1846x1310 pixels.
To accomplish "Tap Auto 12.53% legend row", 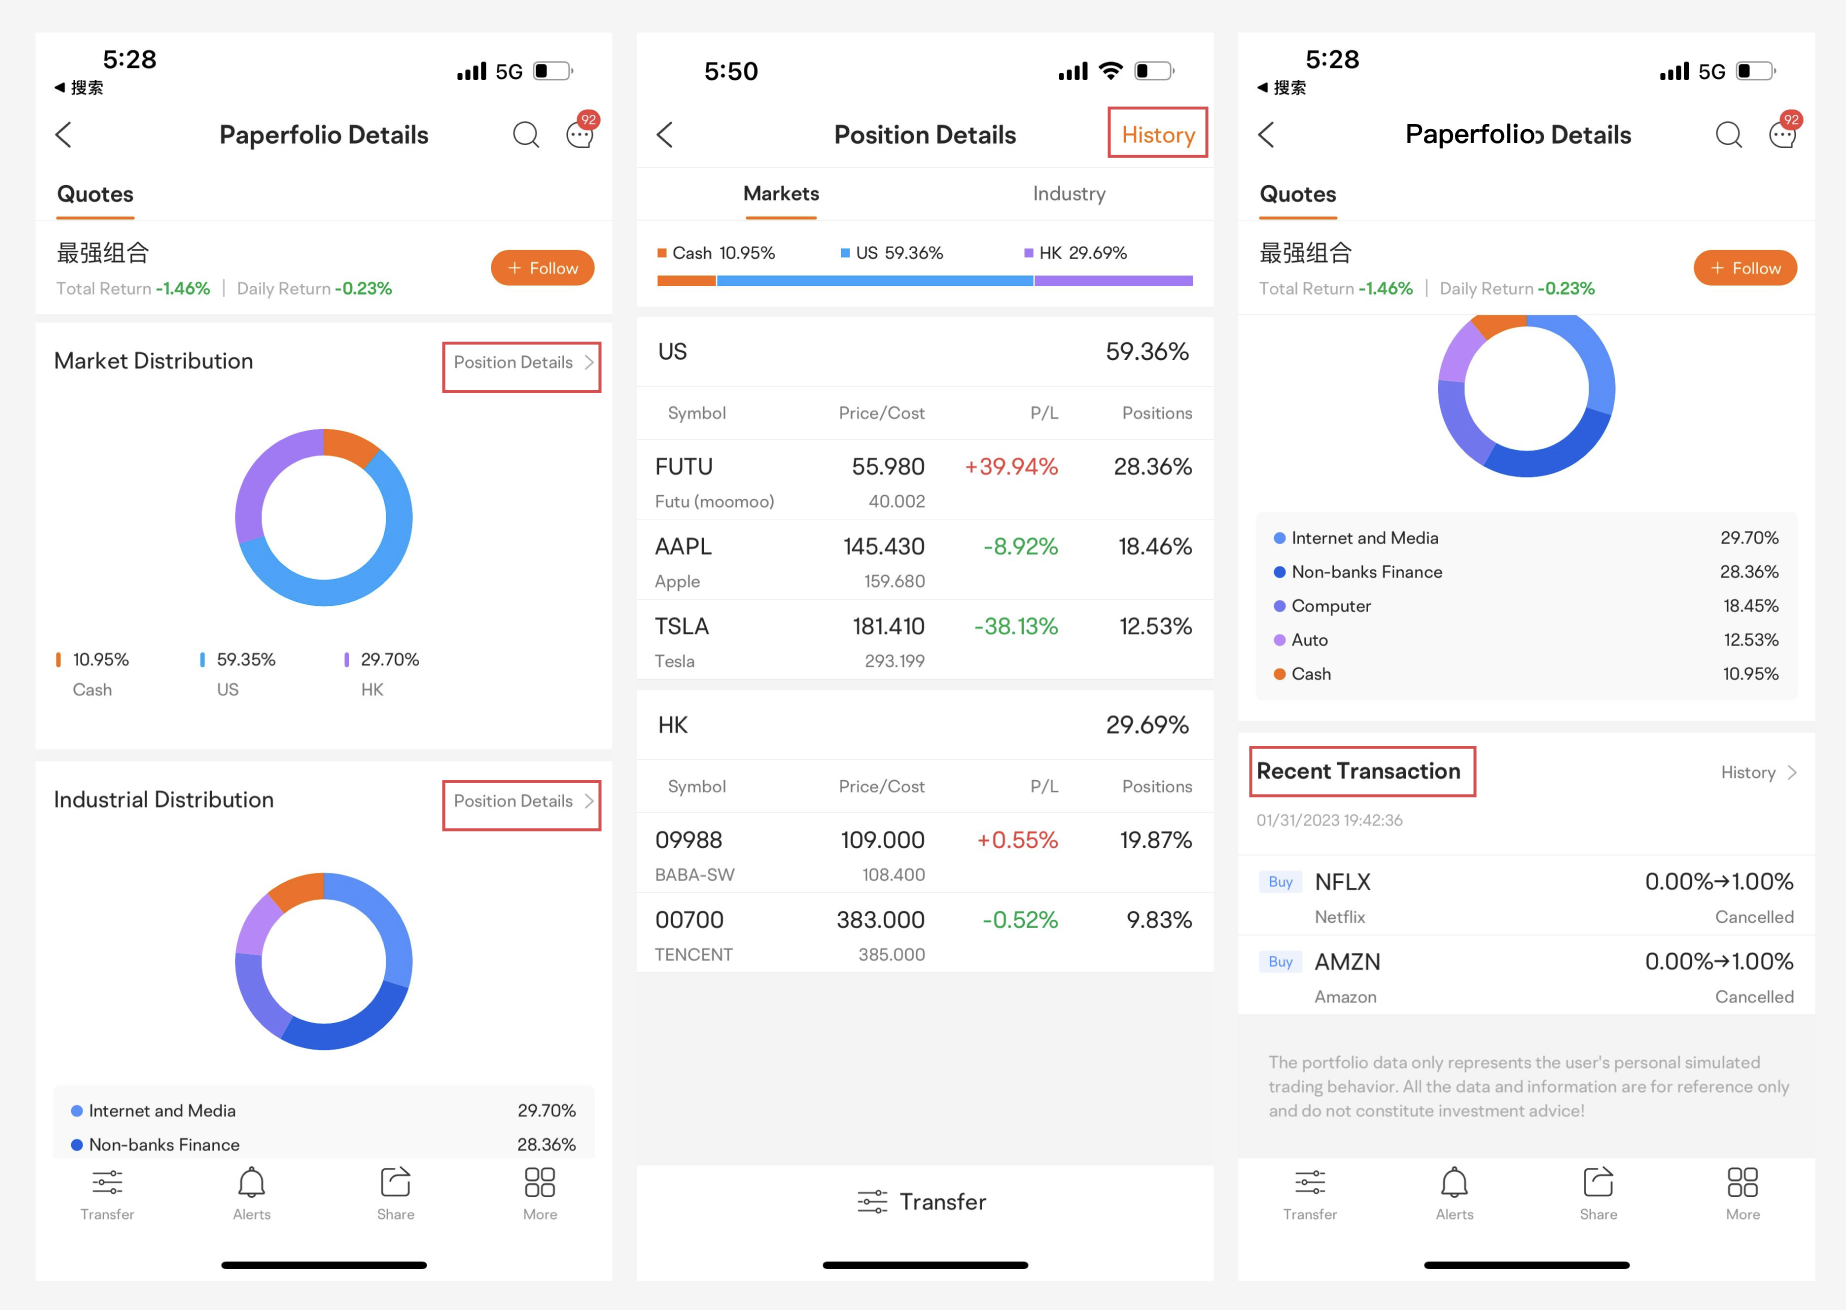I will pos(1527,640).
